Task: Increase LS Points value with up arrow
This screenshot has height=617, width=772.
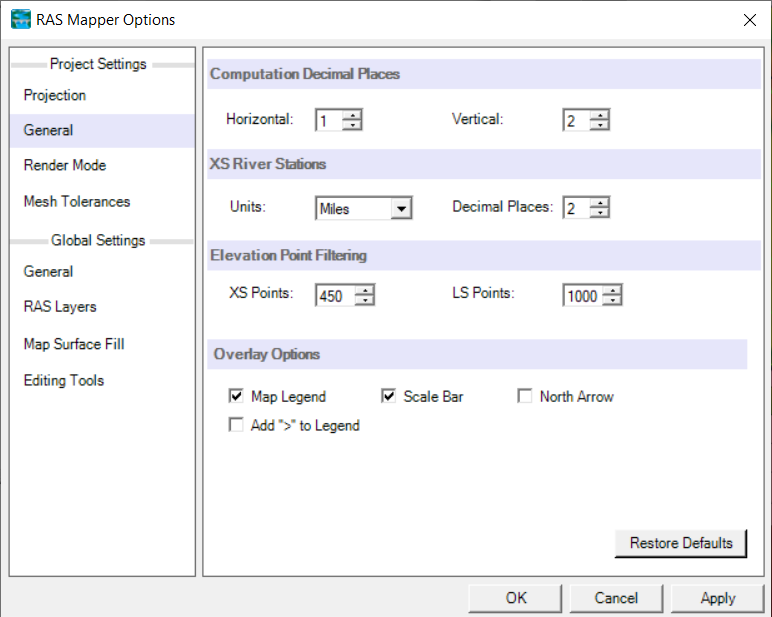Action: (x=612, y=290)
